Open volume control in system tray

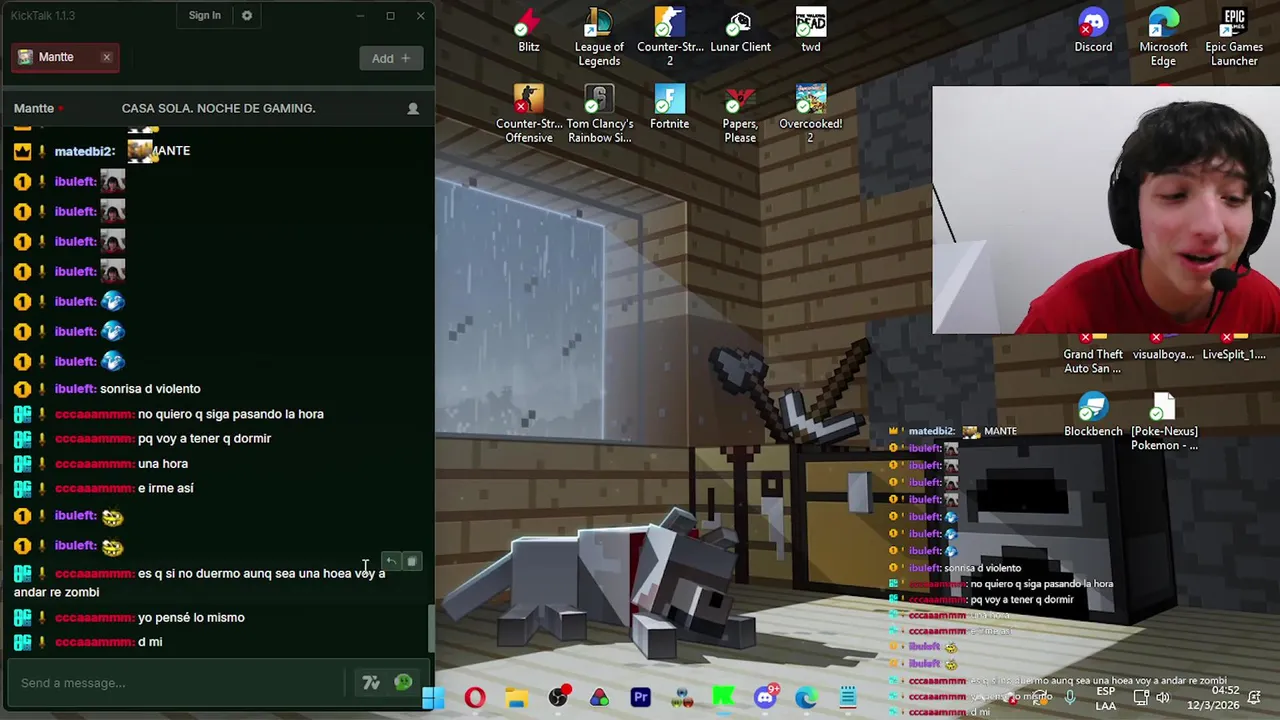pyautogui.click(x=1163, y=698)
